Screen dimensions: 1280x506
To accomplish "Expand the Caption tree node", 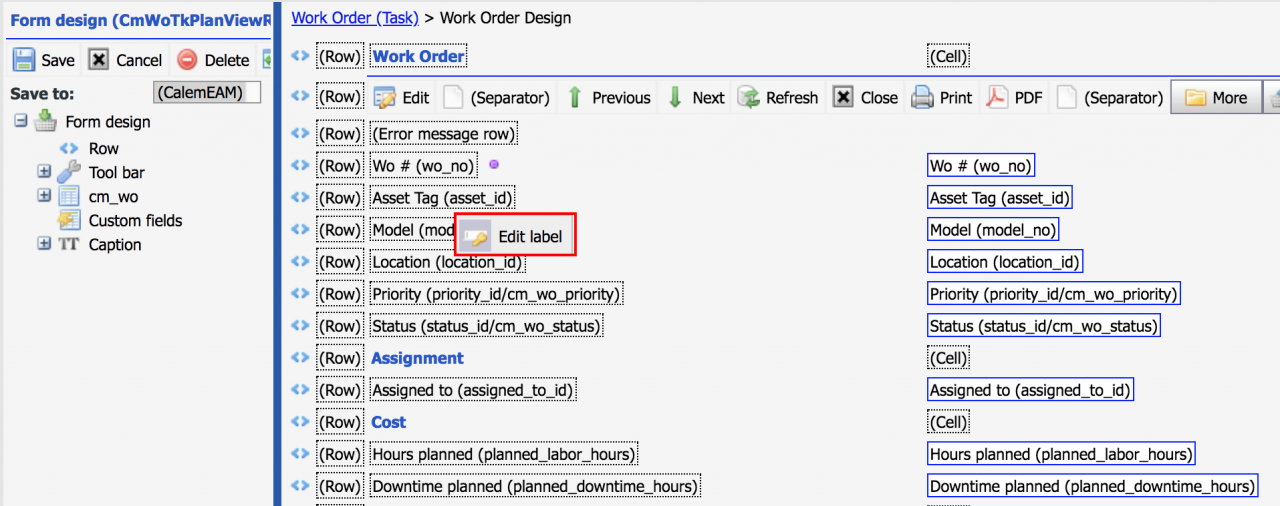I will (44, 244).
